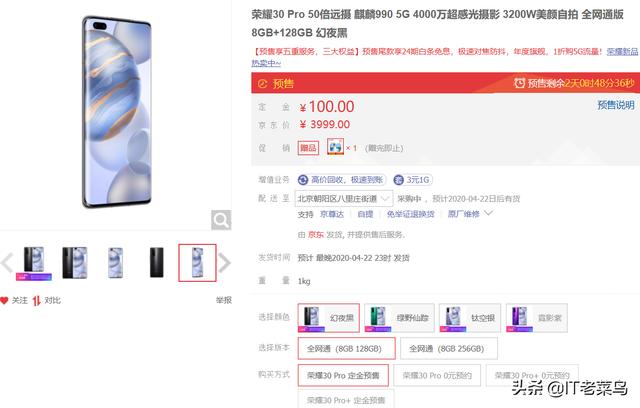Click the gift product image next to 赠品

click(x=335, y=147)
